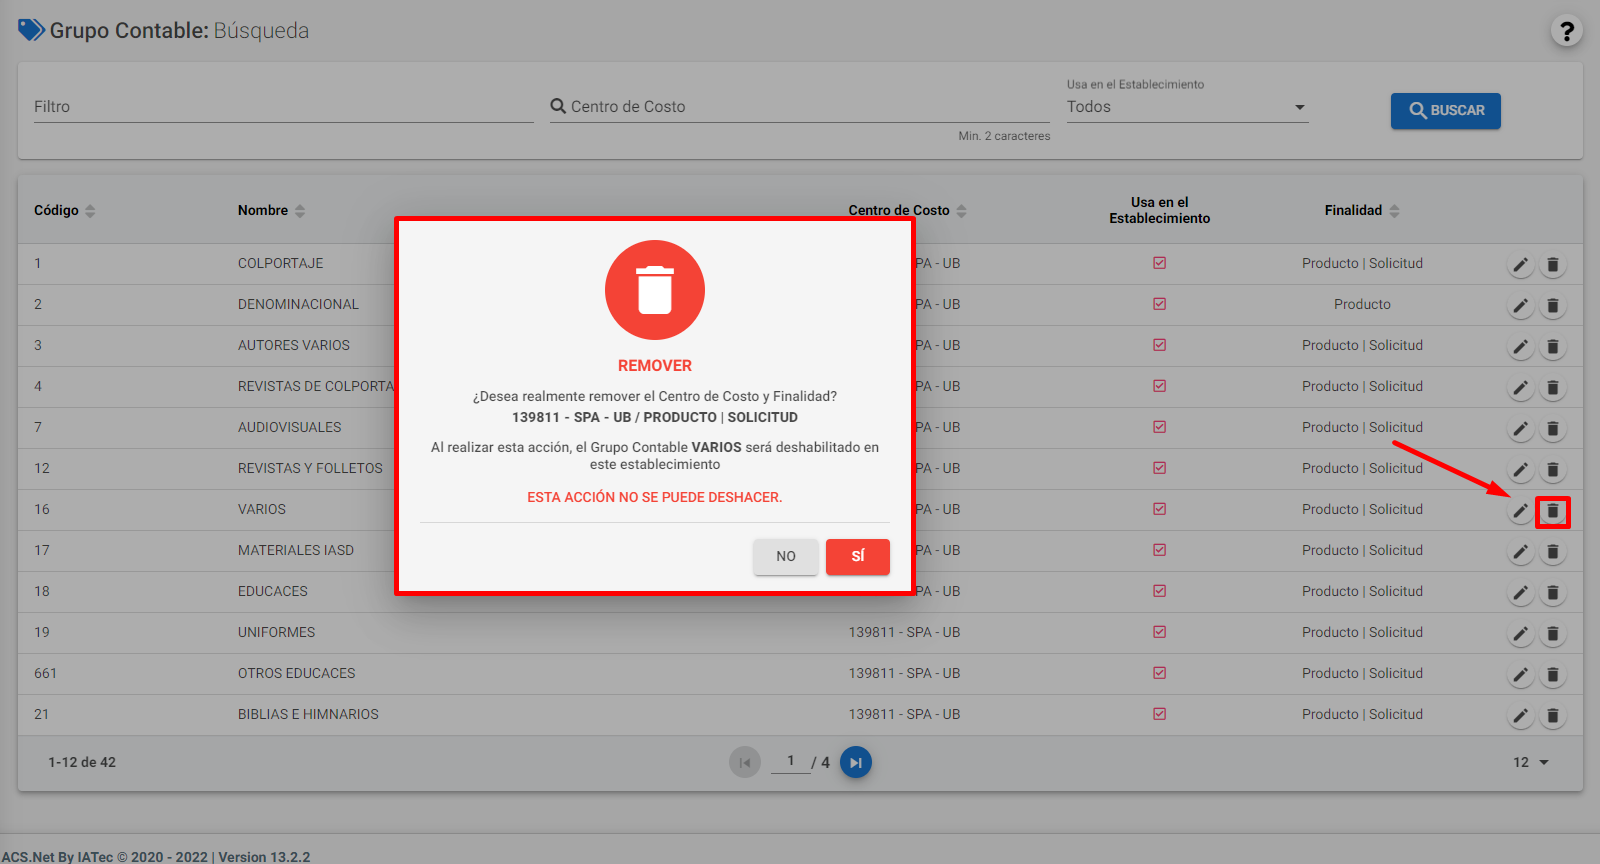Screen dimensions: 1600x864
Task: Delete the REVISTAS Y FOLLETOS row
Action: pyautogui.click(x=1553, y=470)
